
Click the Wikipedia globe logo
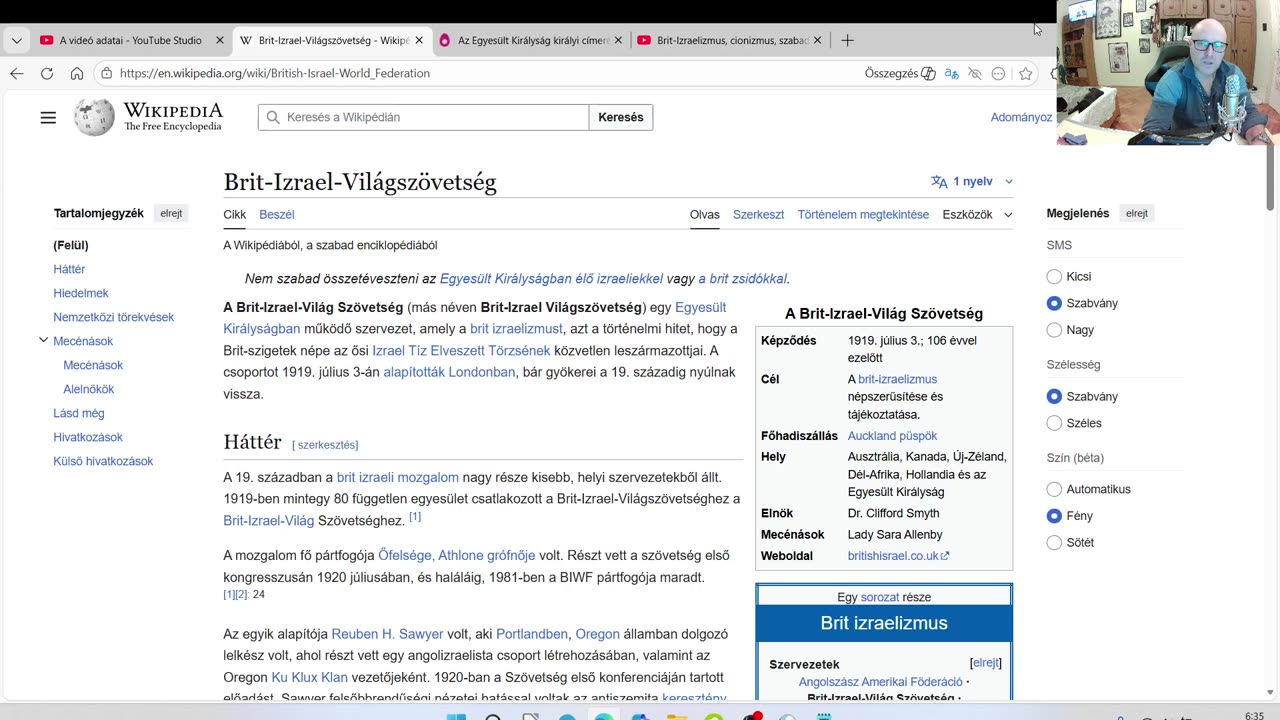tap(94, 117)
